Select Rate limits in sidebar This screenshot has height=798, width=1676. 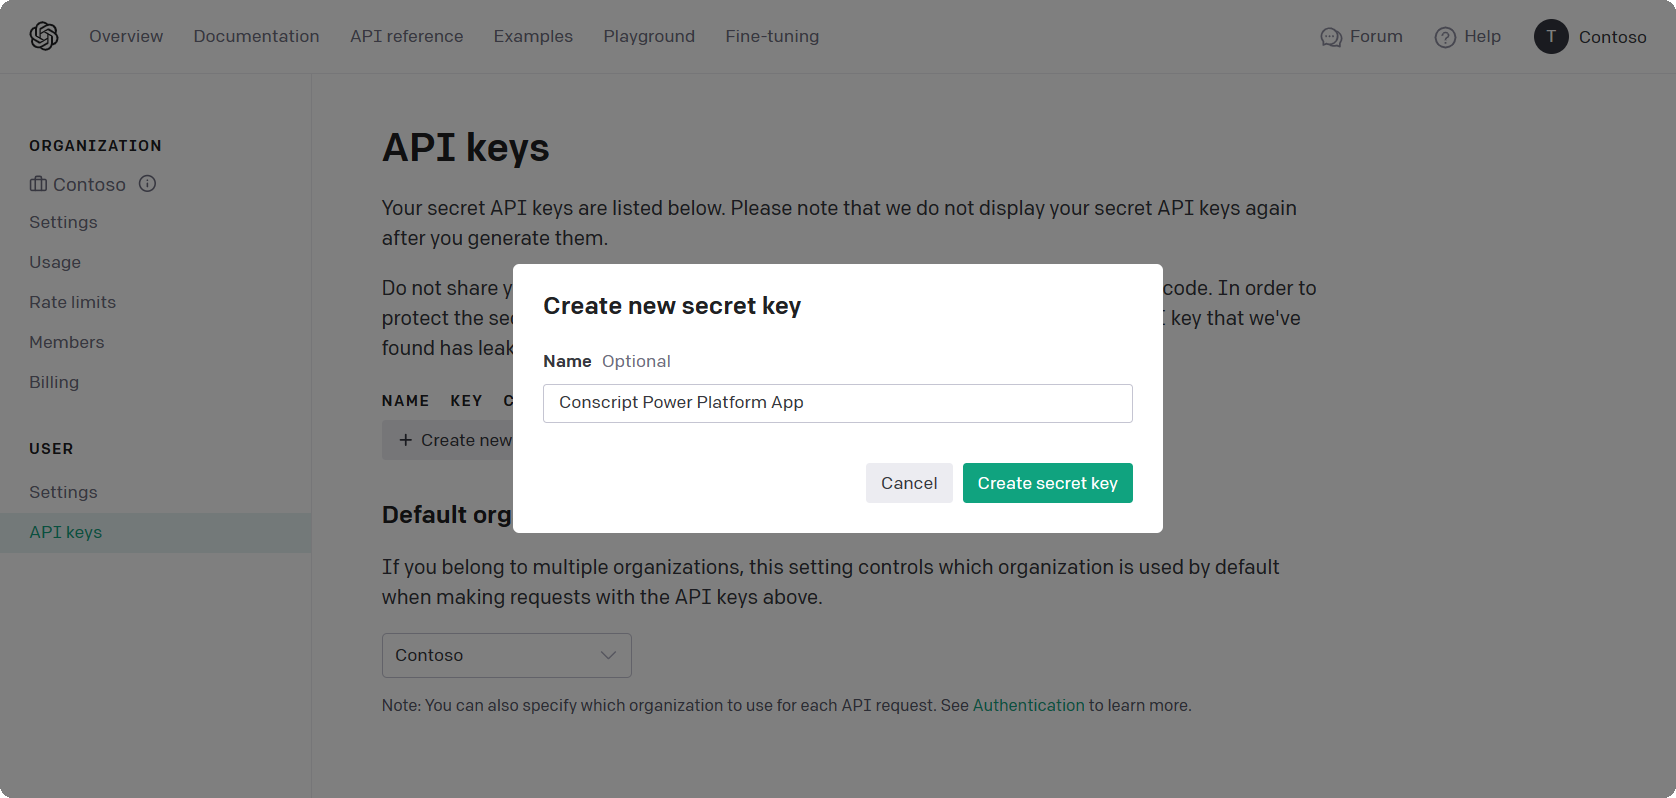72,302
